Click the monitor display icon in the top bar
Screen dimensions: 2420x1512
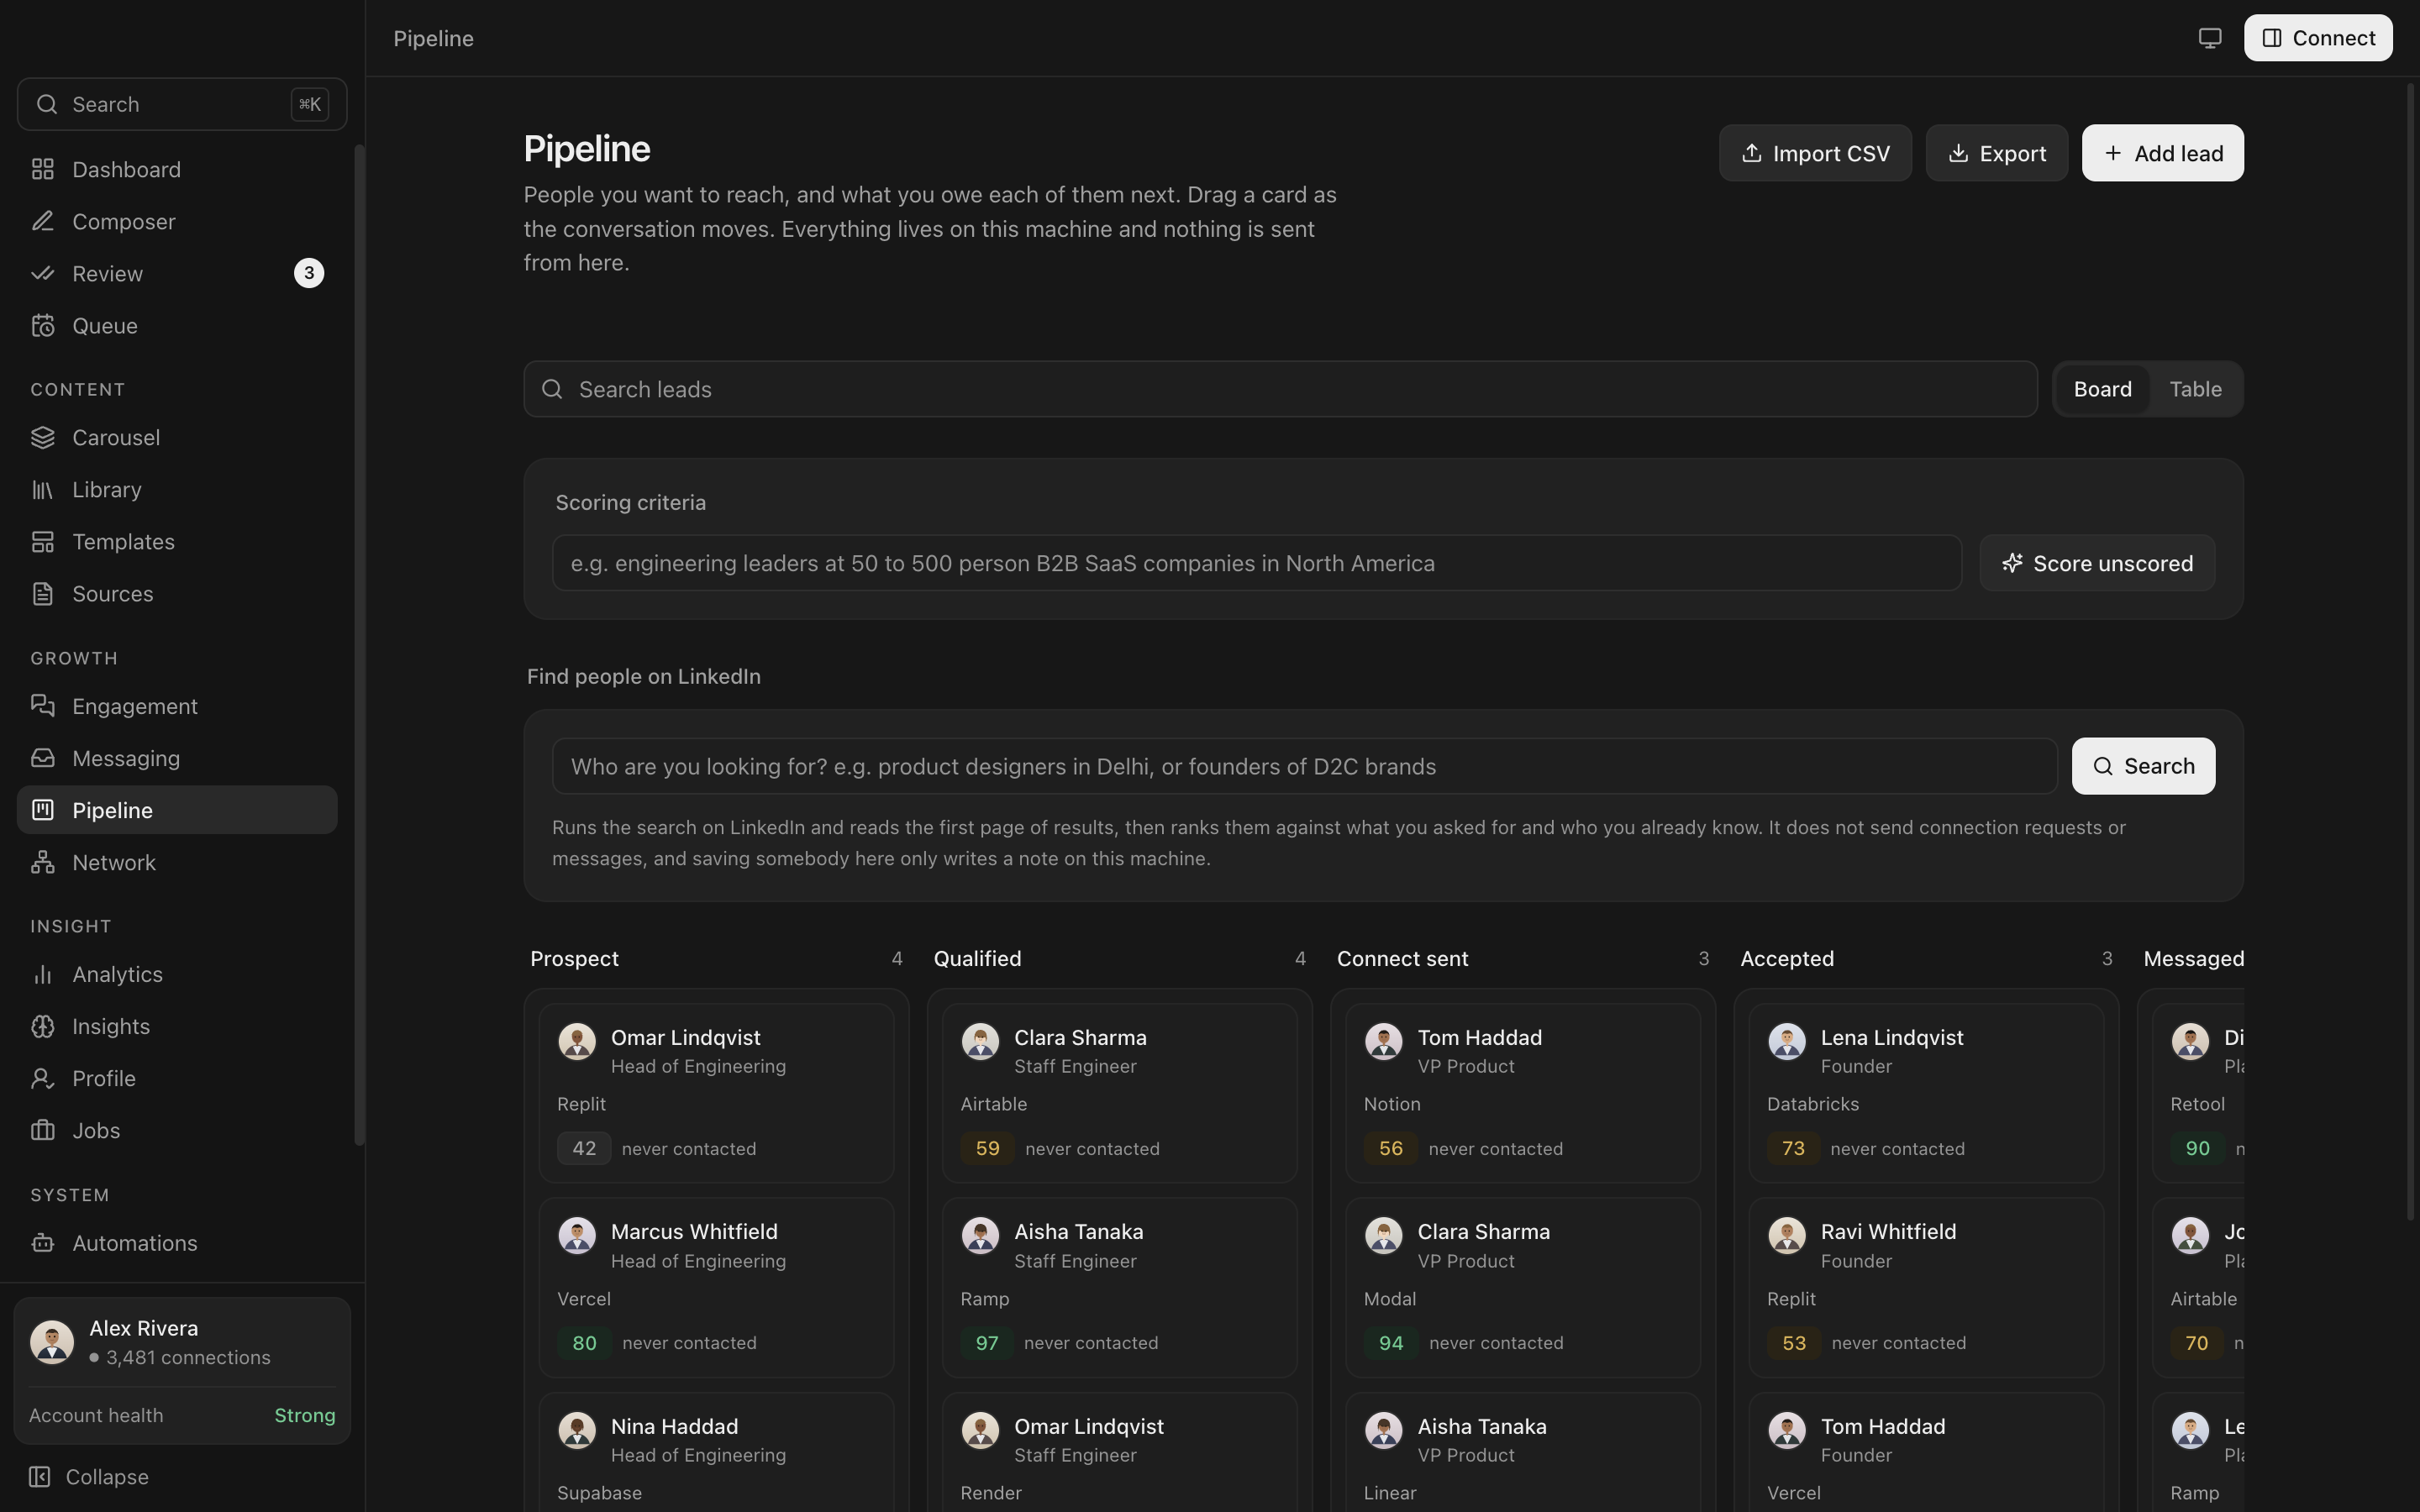[2210, 38]
